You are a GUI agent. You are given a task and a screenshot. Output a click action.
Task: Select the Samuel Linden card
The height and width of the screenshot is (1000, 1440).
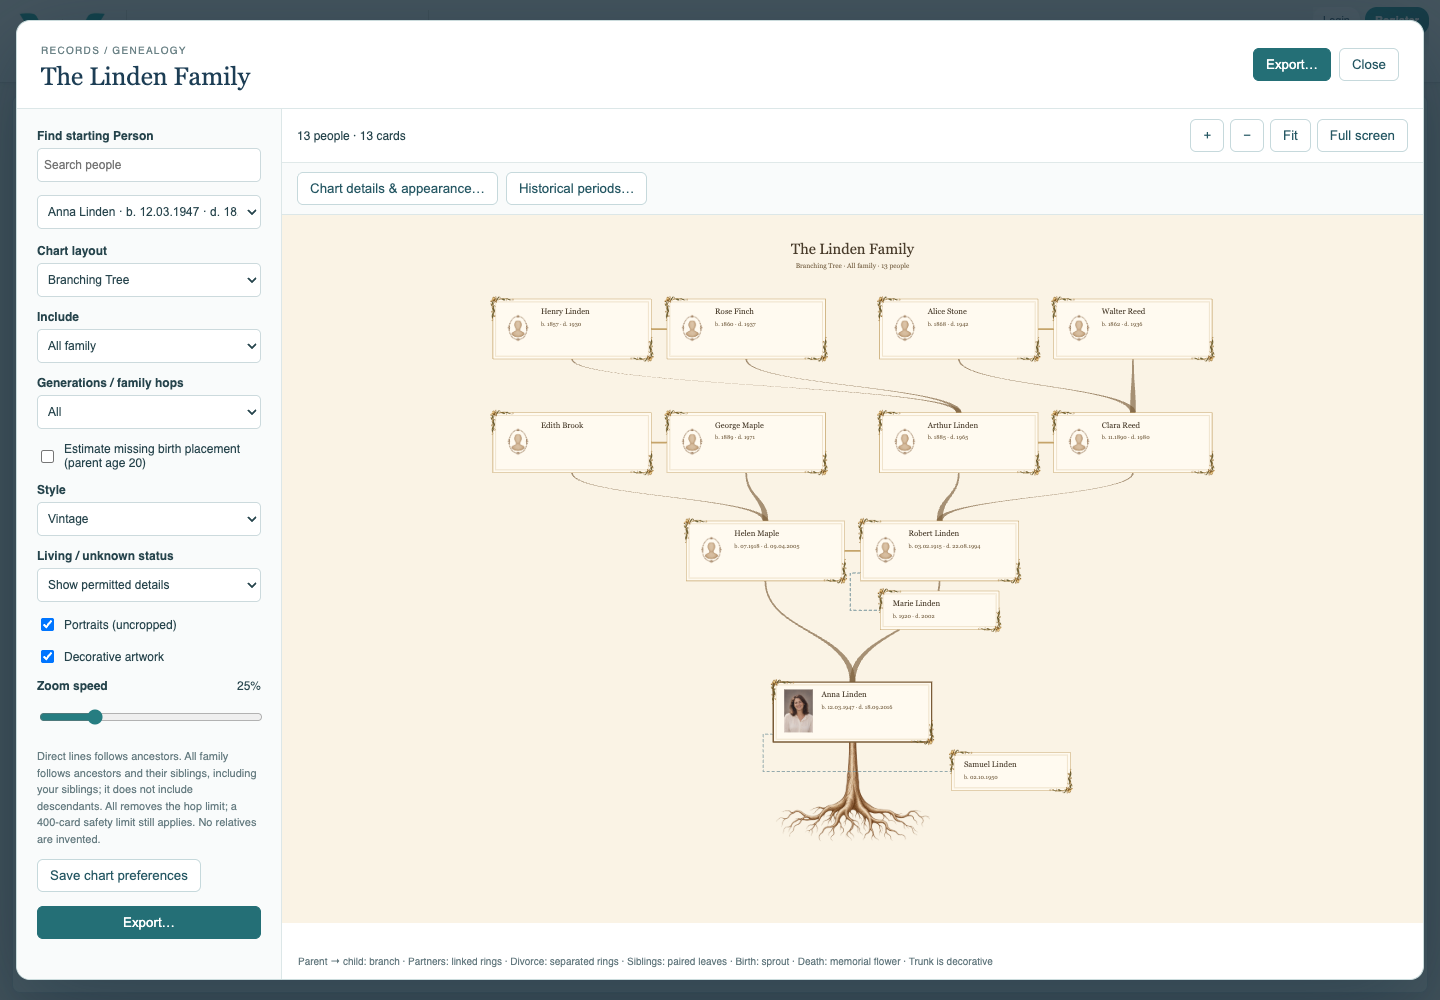(x=1011, y=771)
